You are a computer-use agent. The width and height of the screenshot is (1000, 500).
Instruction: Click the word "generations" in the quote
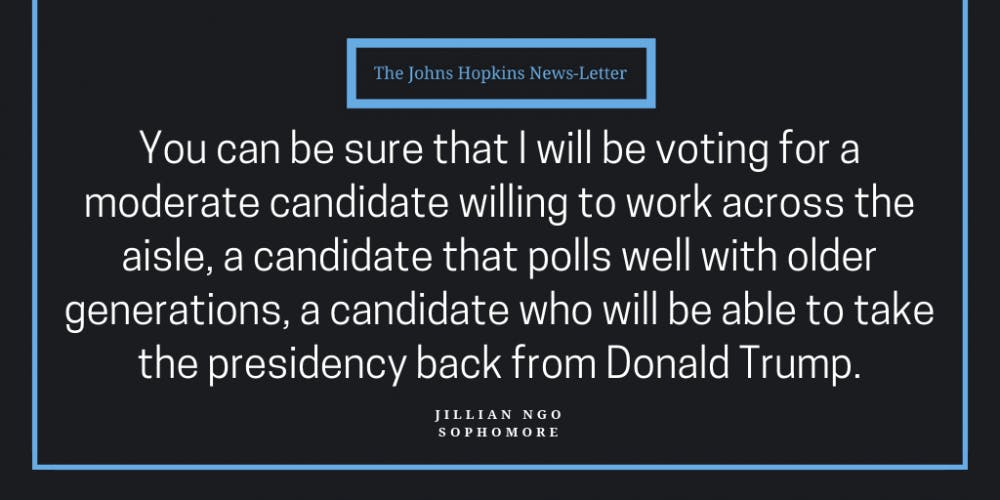pyautogui.click(x=172, y=311)
